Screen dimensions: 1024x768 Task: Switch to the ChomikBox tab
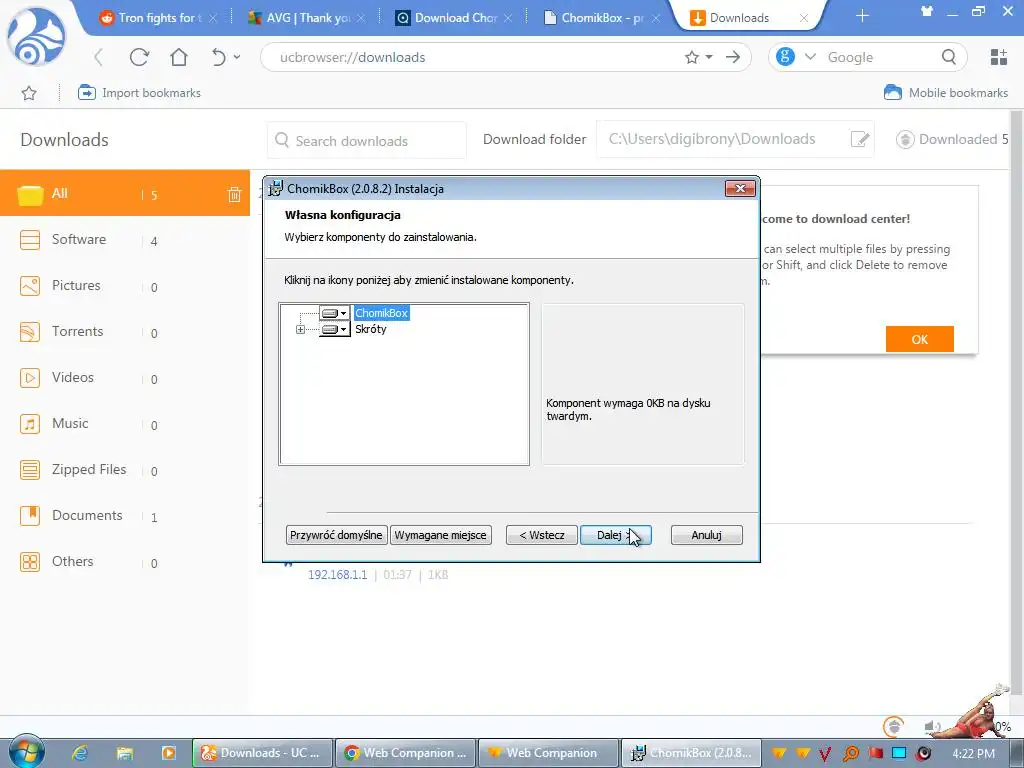pos(602,18)
